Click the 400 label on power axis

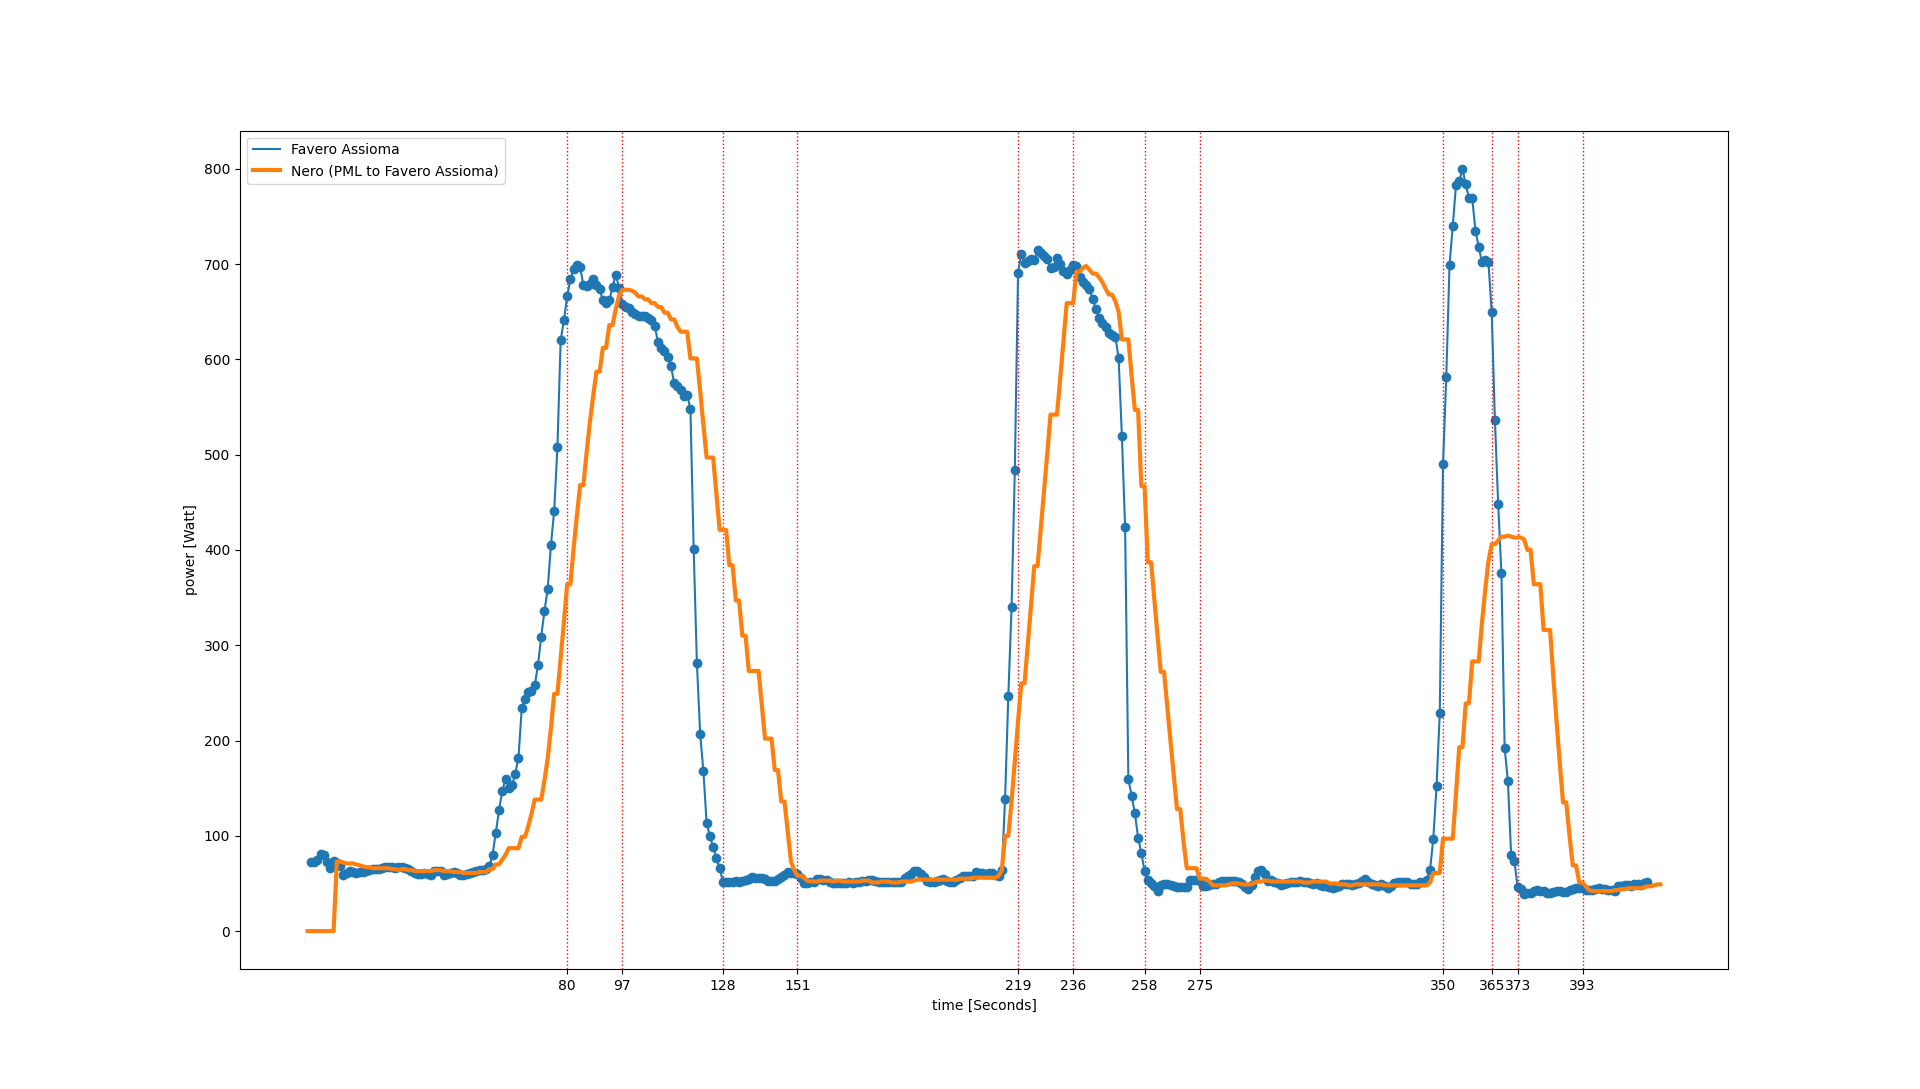218,551
